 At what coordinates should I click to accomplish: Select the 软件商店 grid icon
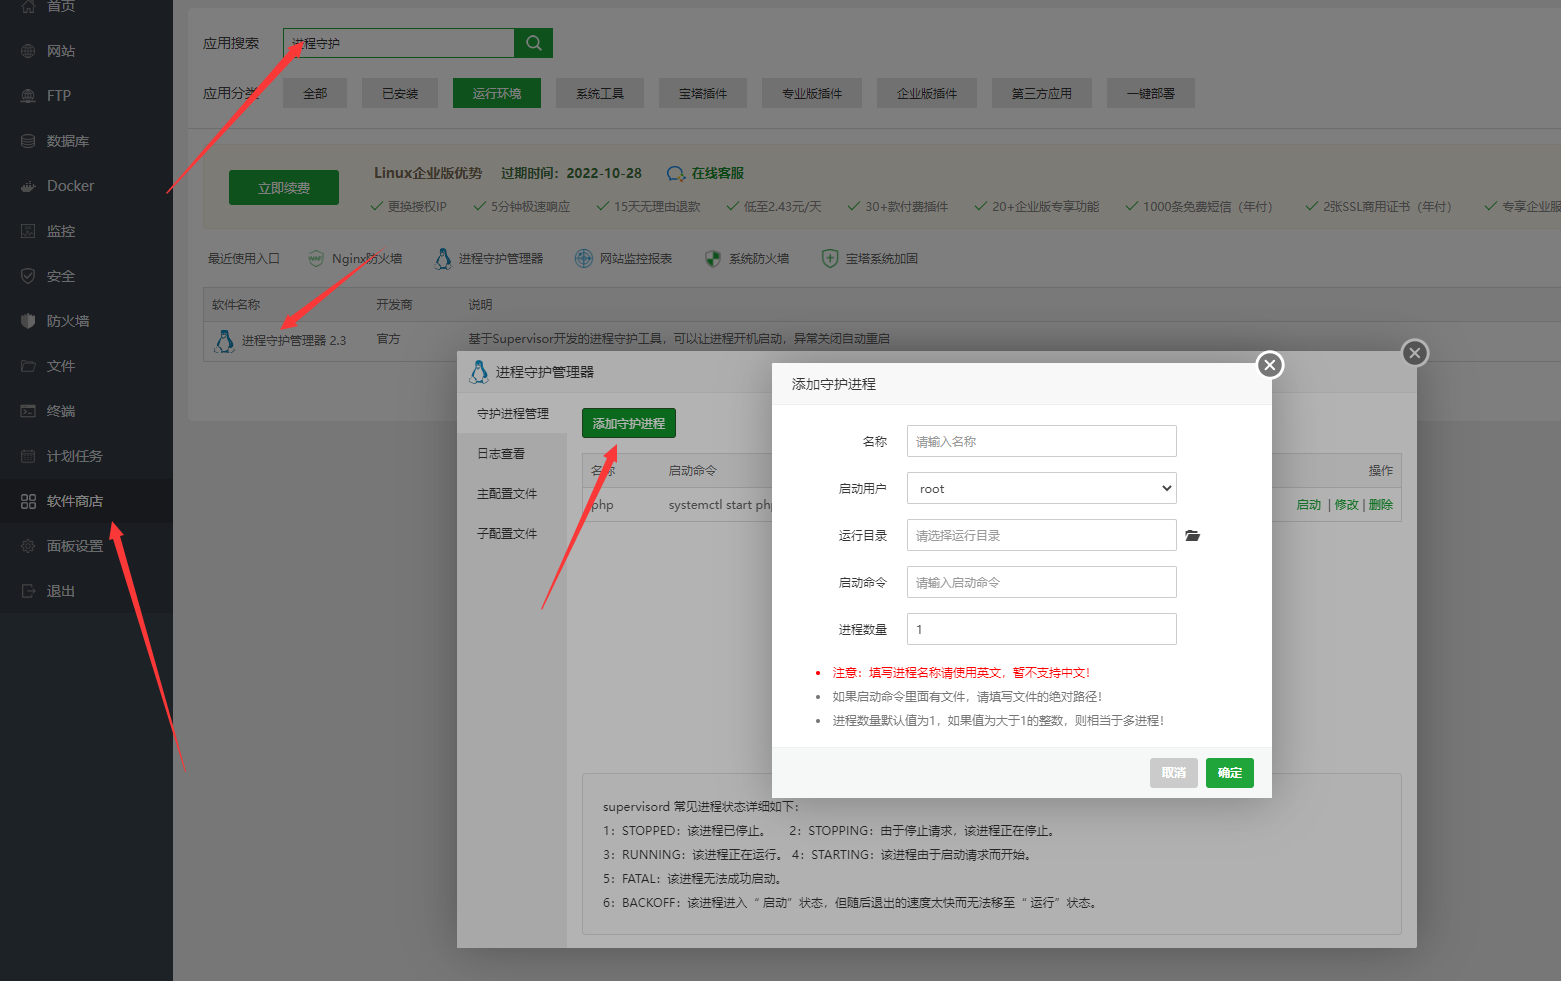(x=28, y=501)
